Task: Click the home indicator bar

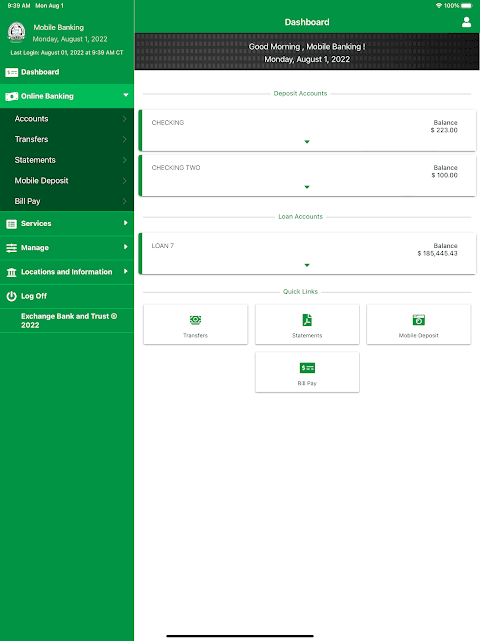Action: click(x=240, y=636)
